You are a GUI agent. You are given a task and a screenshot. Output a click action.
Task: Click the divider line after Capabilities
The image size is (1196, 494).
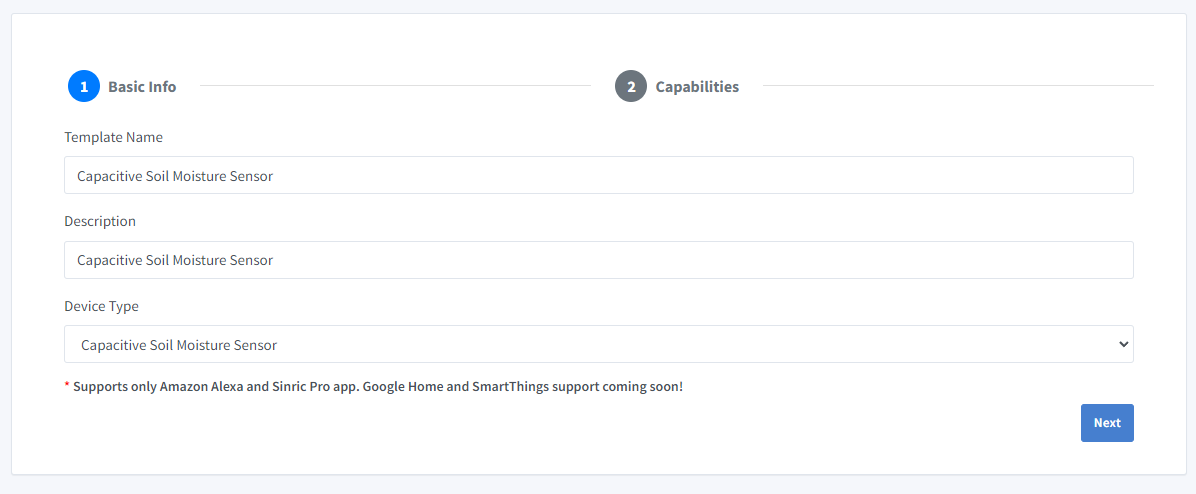coord(957,86)
